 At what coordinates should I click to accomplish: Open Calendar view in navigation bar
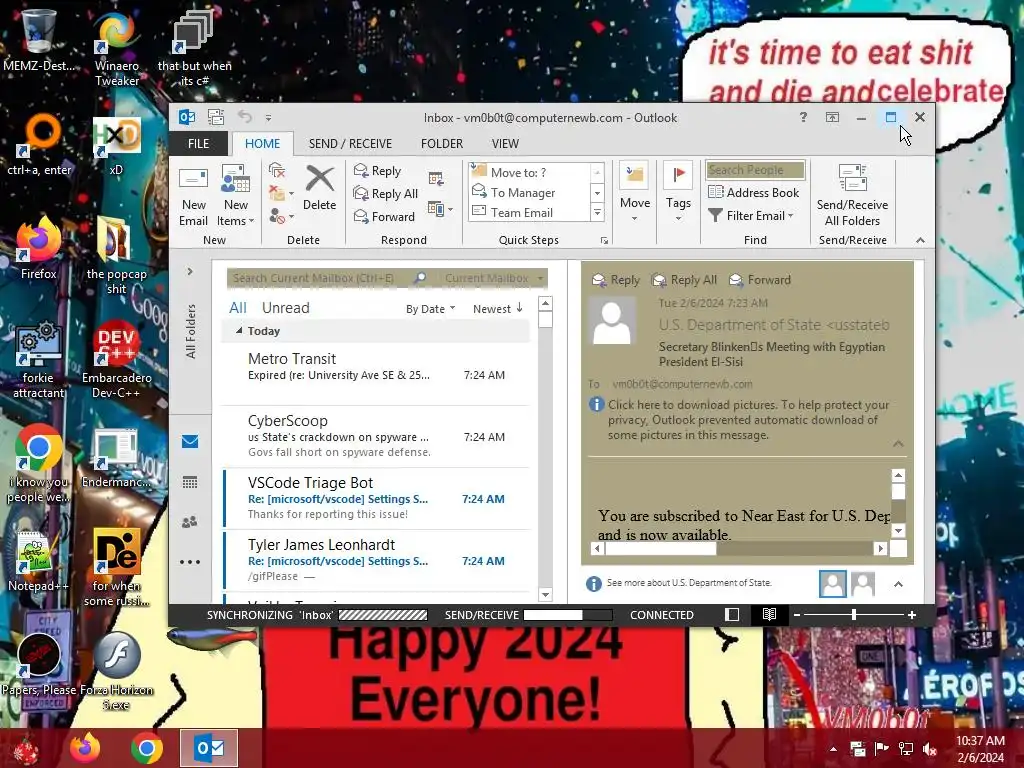pos(190,483)
